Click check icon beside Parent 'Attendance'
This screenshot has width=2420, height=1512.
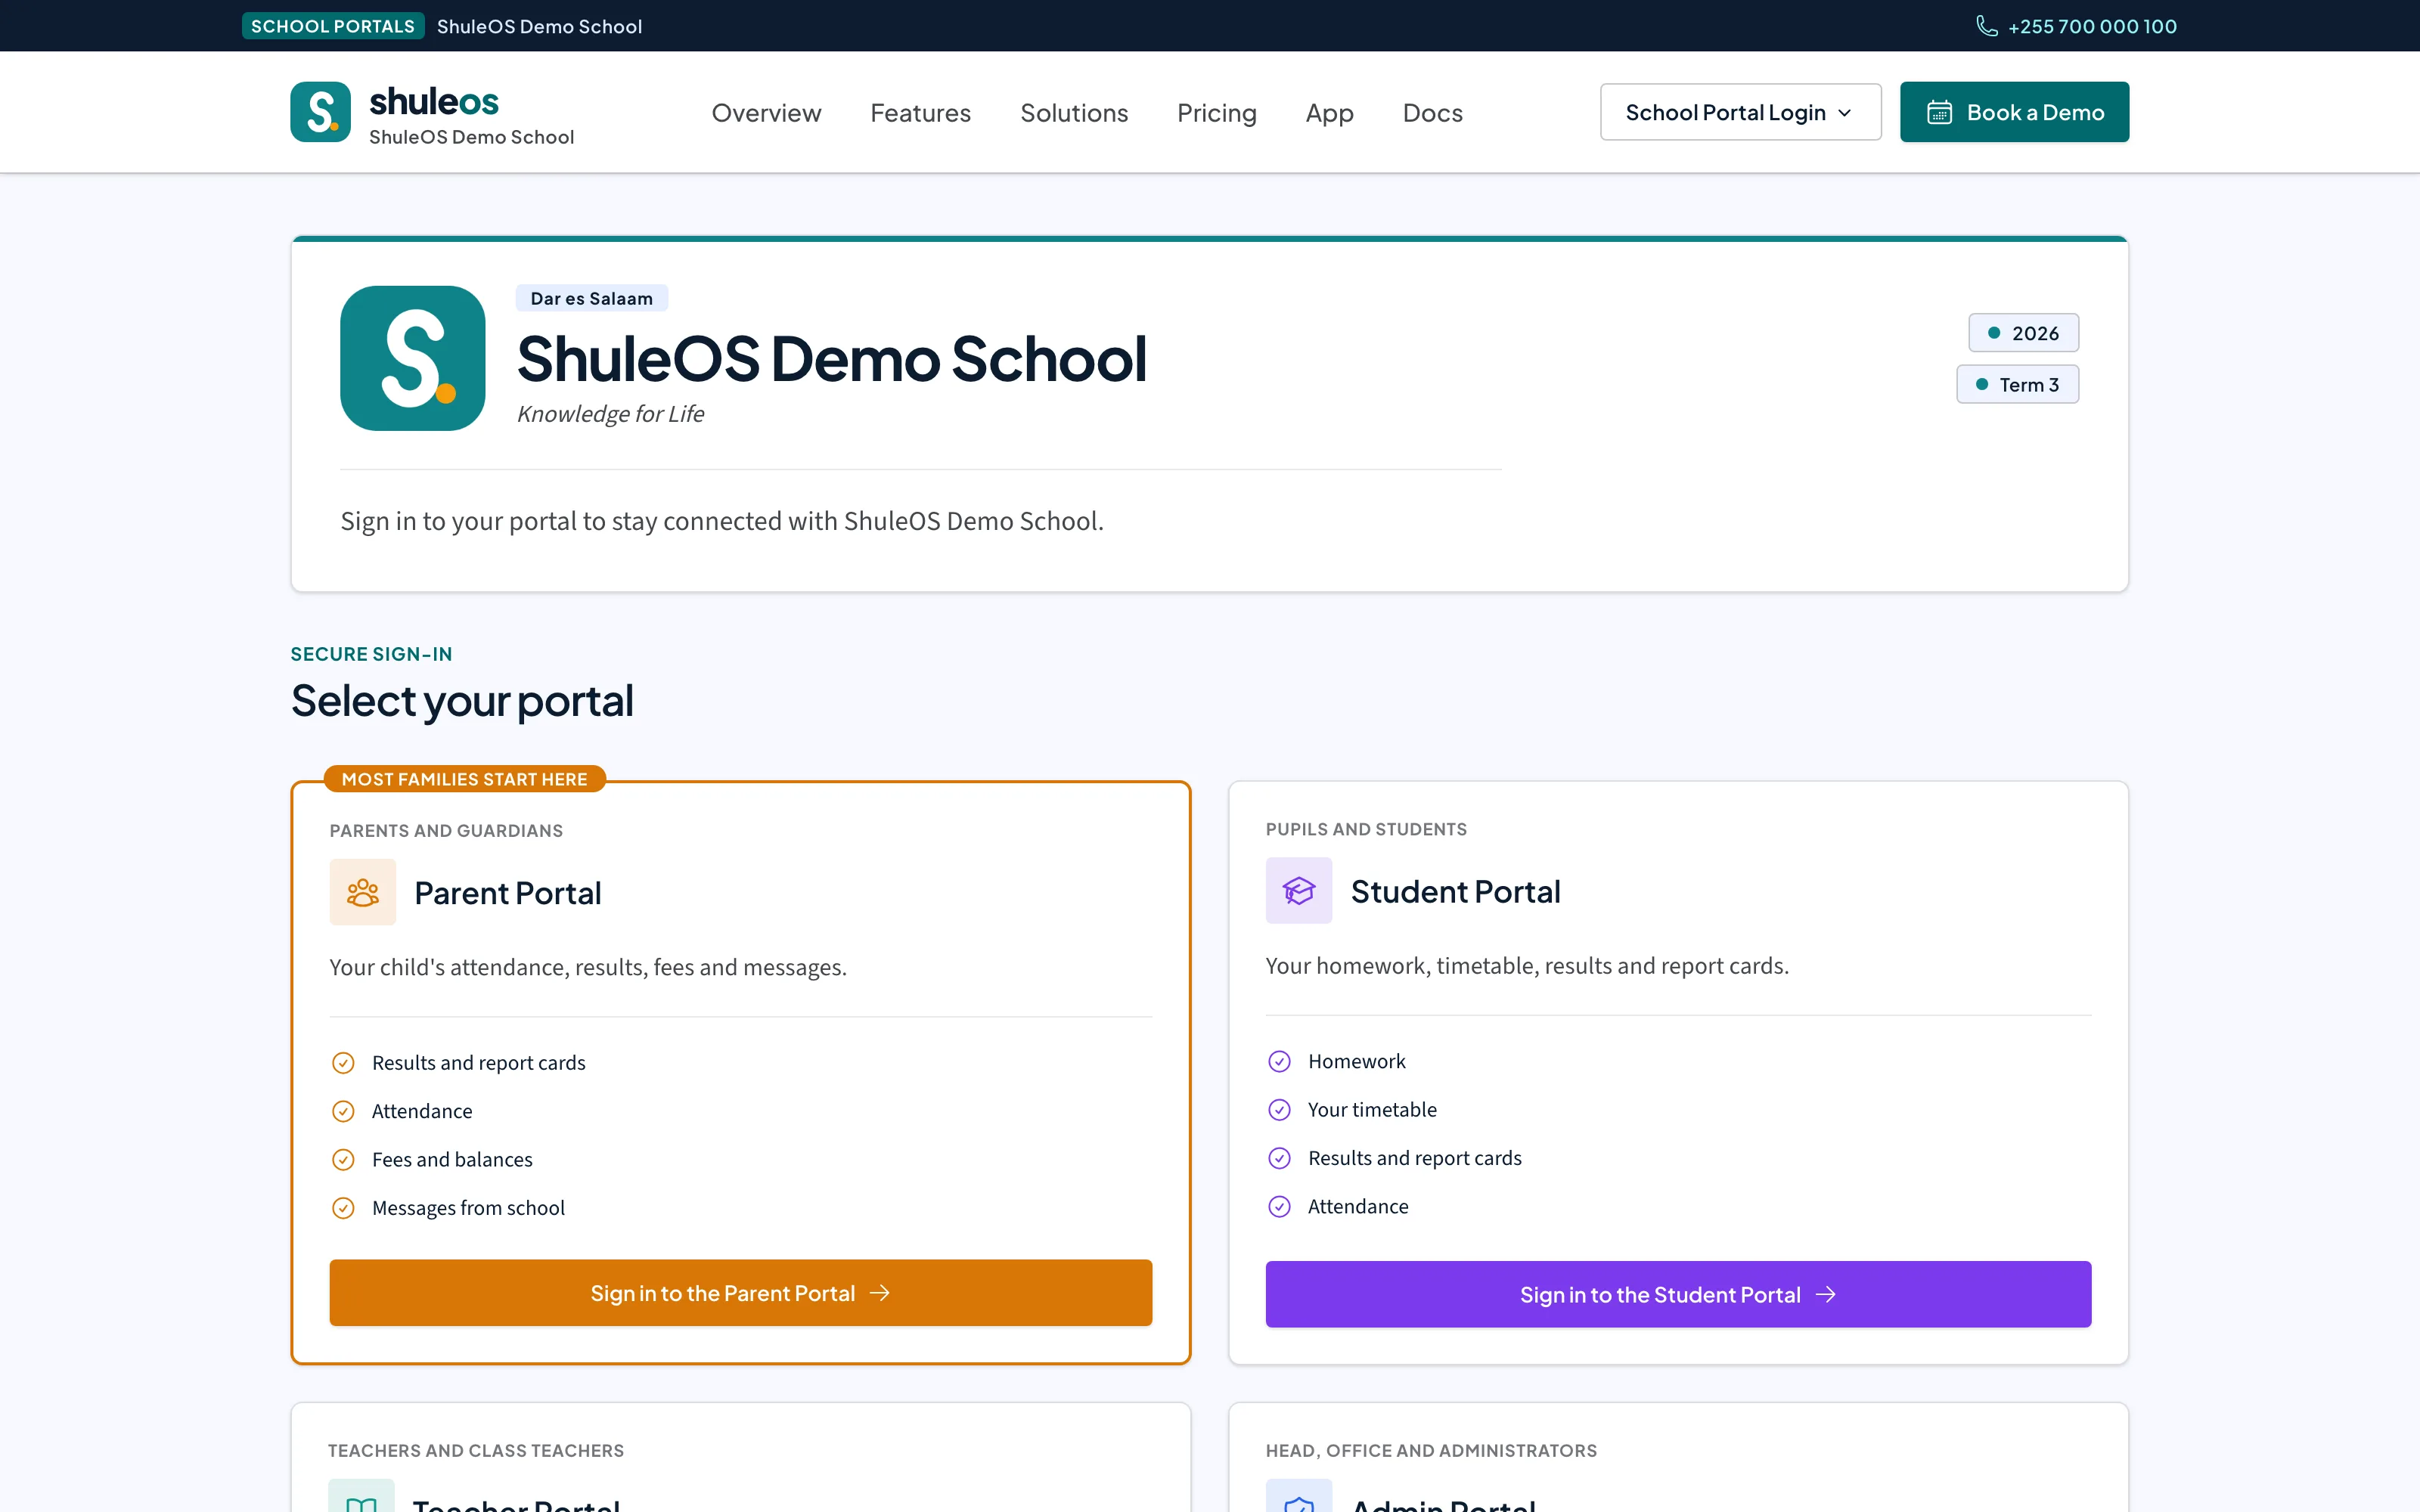click(x=343, y=1111)
